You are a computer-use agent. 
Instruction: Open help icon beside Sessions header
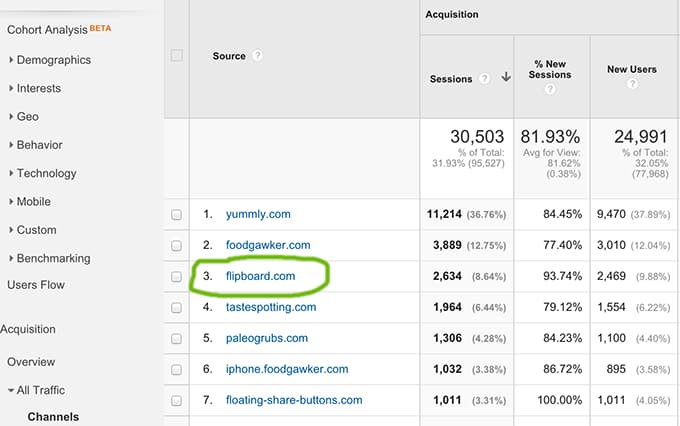point(484,79)
